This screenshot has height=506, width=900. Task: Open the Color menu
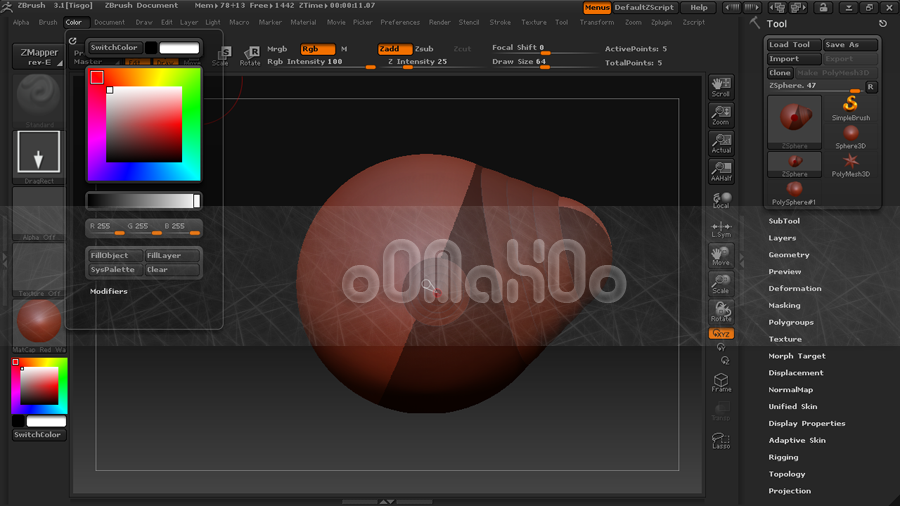[73, 22]
